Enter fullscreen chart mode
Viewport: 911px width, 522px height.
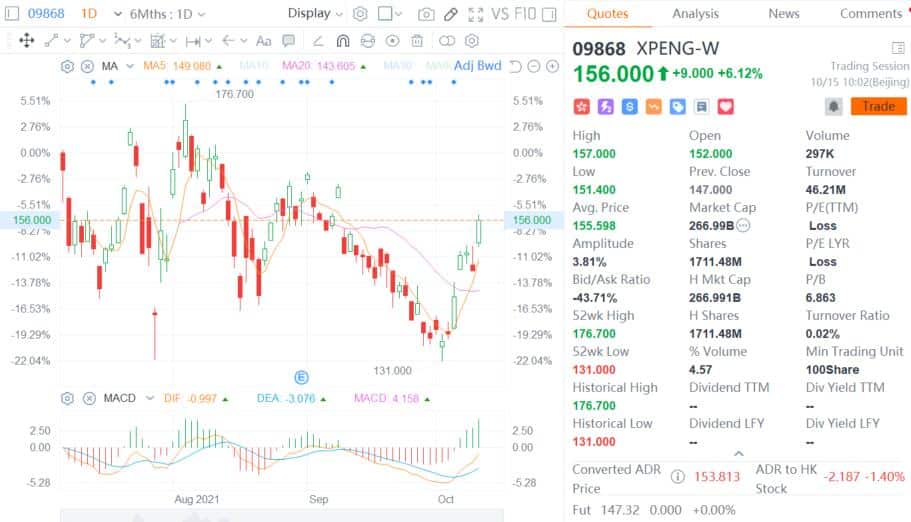476,14
